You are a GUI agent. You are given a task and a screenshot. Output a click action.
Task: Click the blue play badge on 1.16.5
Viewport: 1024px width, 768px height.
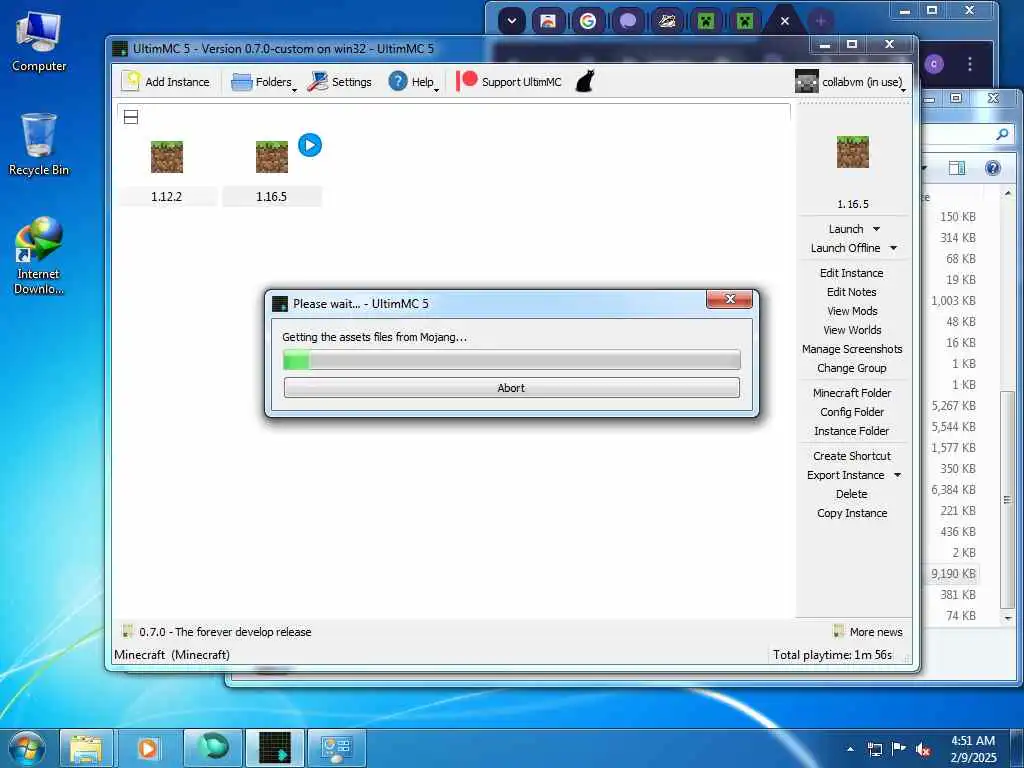pyautogui.click(x=310, y=145)
